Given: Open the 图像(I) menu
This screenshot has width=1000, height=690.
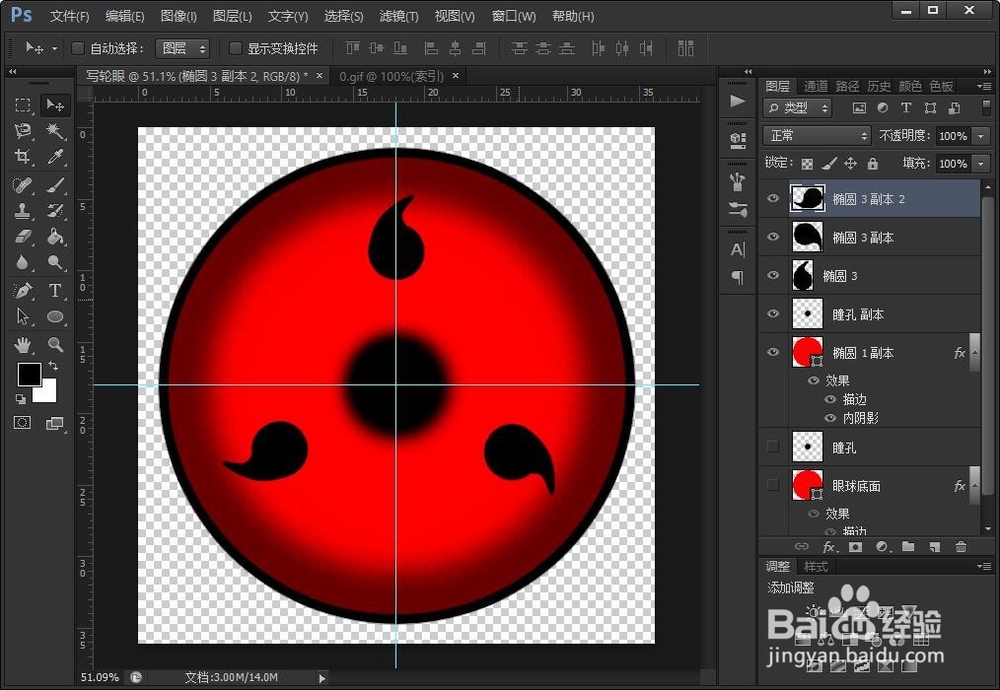Looking at the screenshot, I should pyautogui.click(x=179, y=16).
